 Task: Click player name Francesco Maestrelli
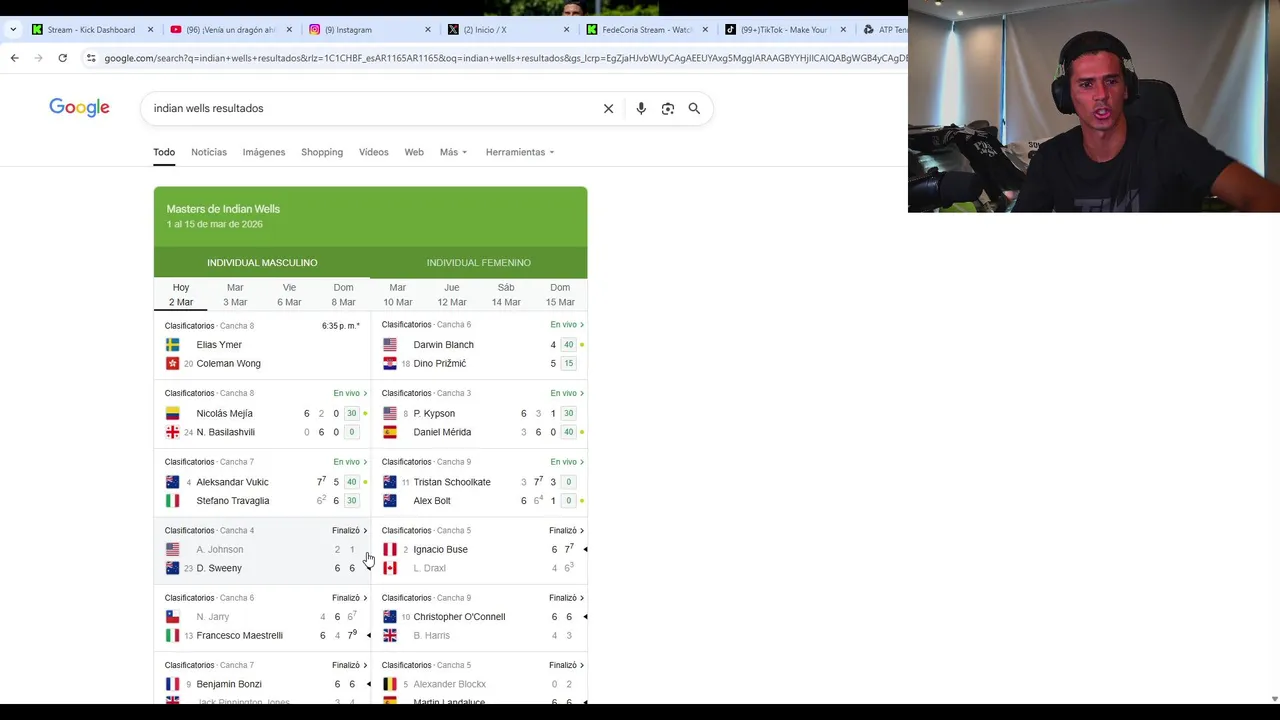pyautogui.click(x=239, y=636)
